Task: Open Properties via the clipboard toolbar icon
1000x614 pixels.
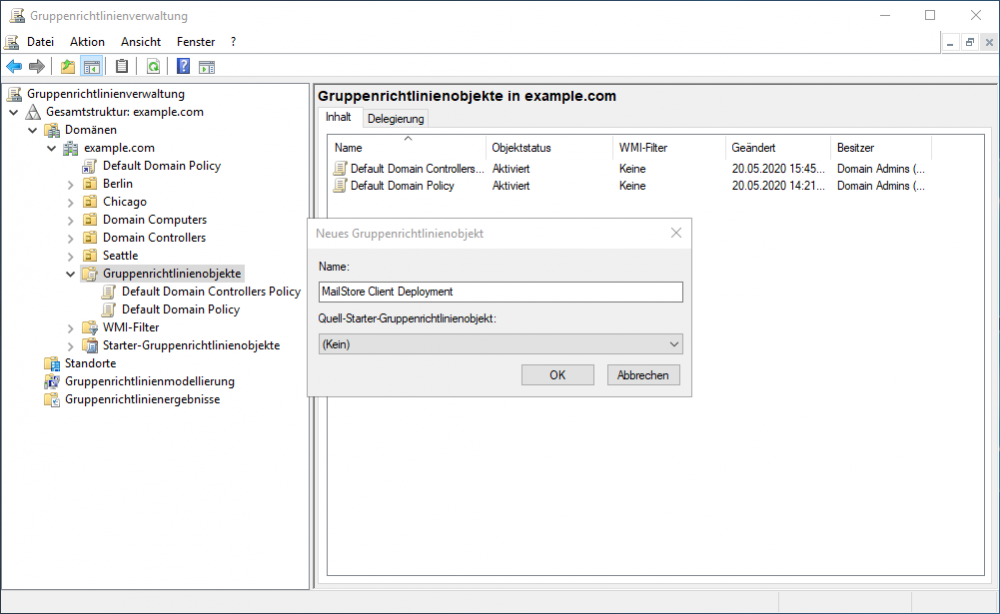Action: coord(120,66)
